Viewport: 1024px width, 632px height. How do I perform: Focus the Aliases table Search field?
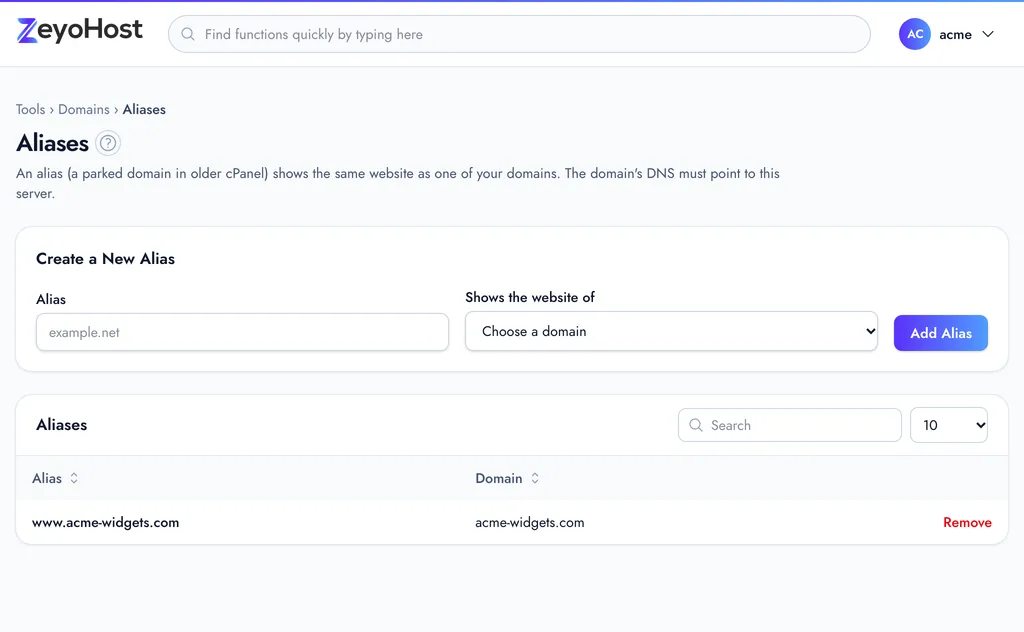coord(790,425)
